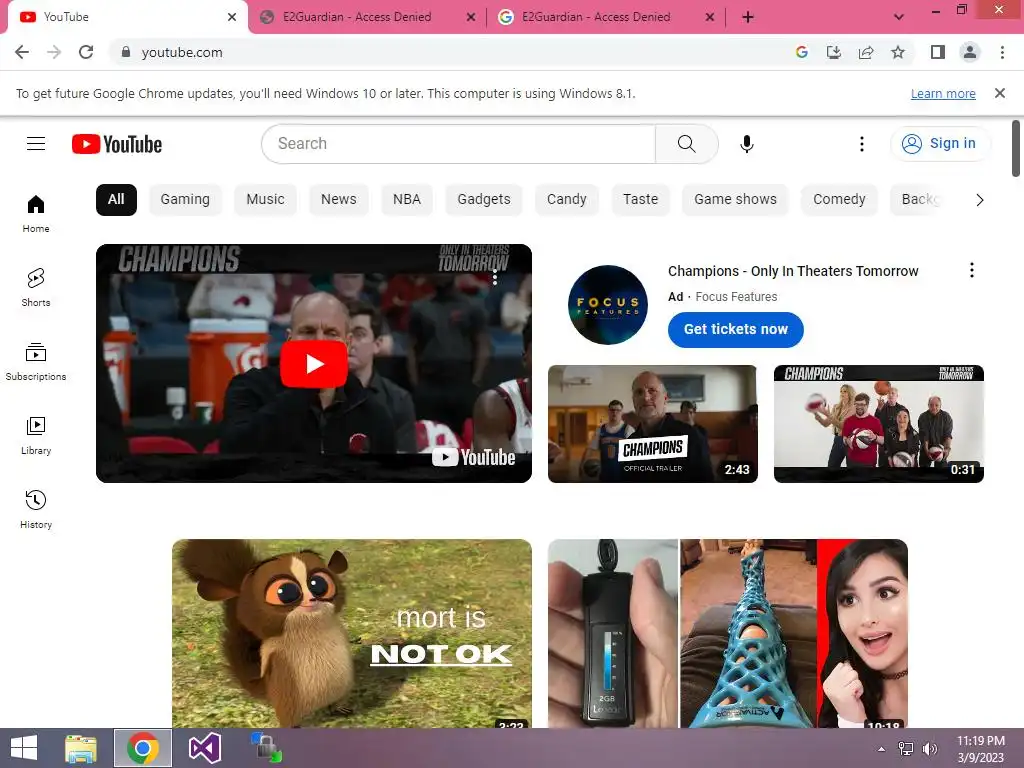Select the News filter chip
1024x768 pixels.
[x=338, y=200]
